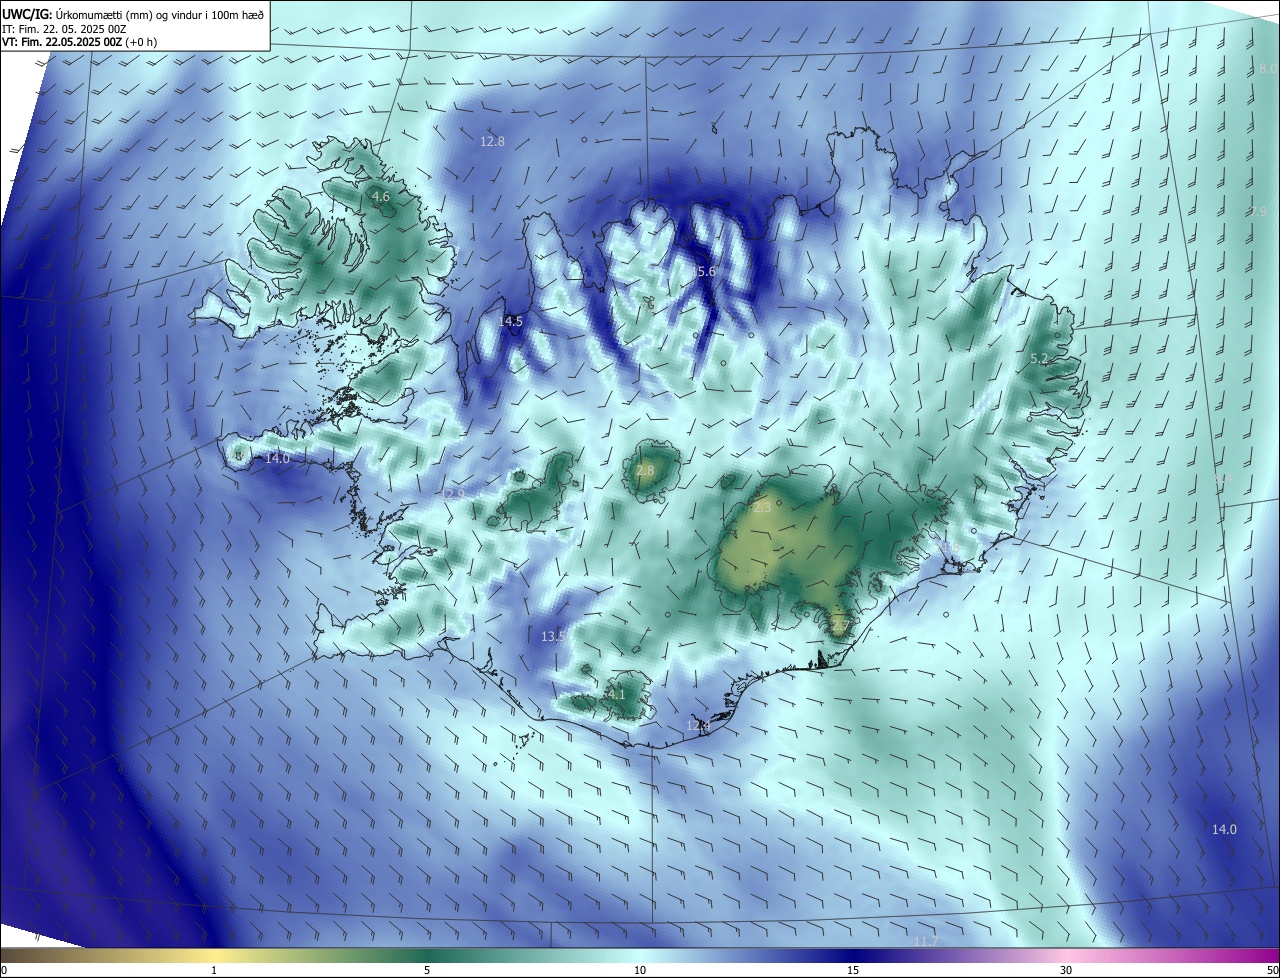This screenshot has height=978, width=1280.
Task: Click the 12.8 value over the northern sea
Action: 492,142
